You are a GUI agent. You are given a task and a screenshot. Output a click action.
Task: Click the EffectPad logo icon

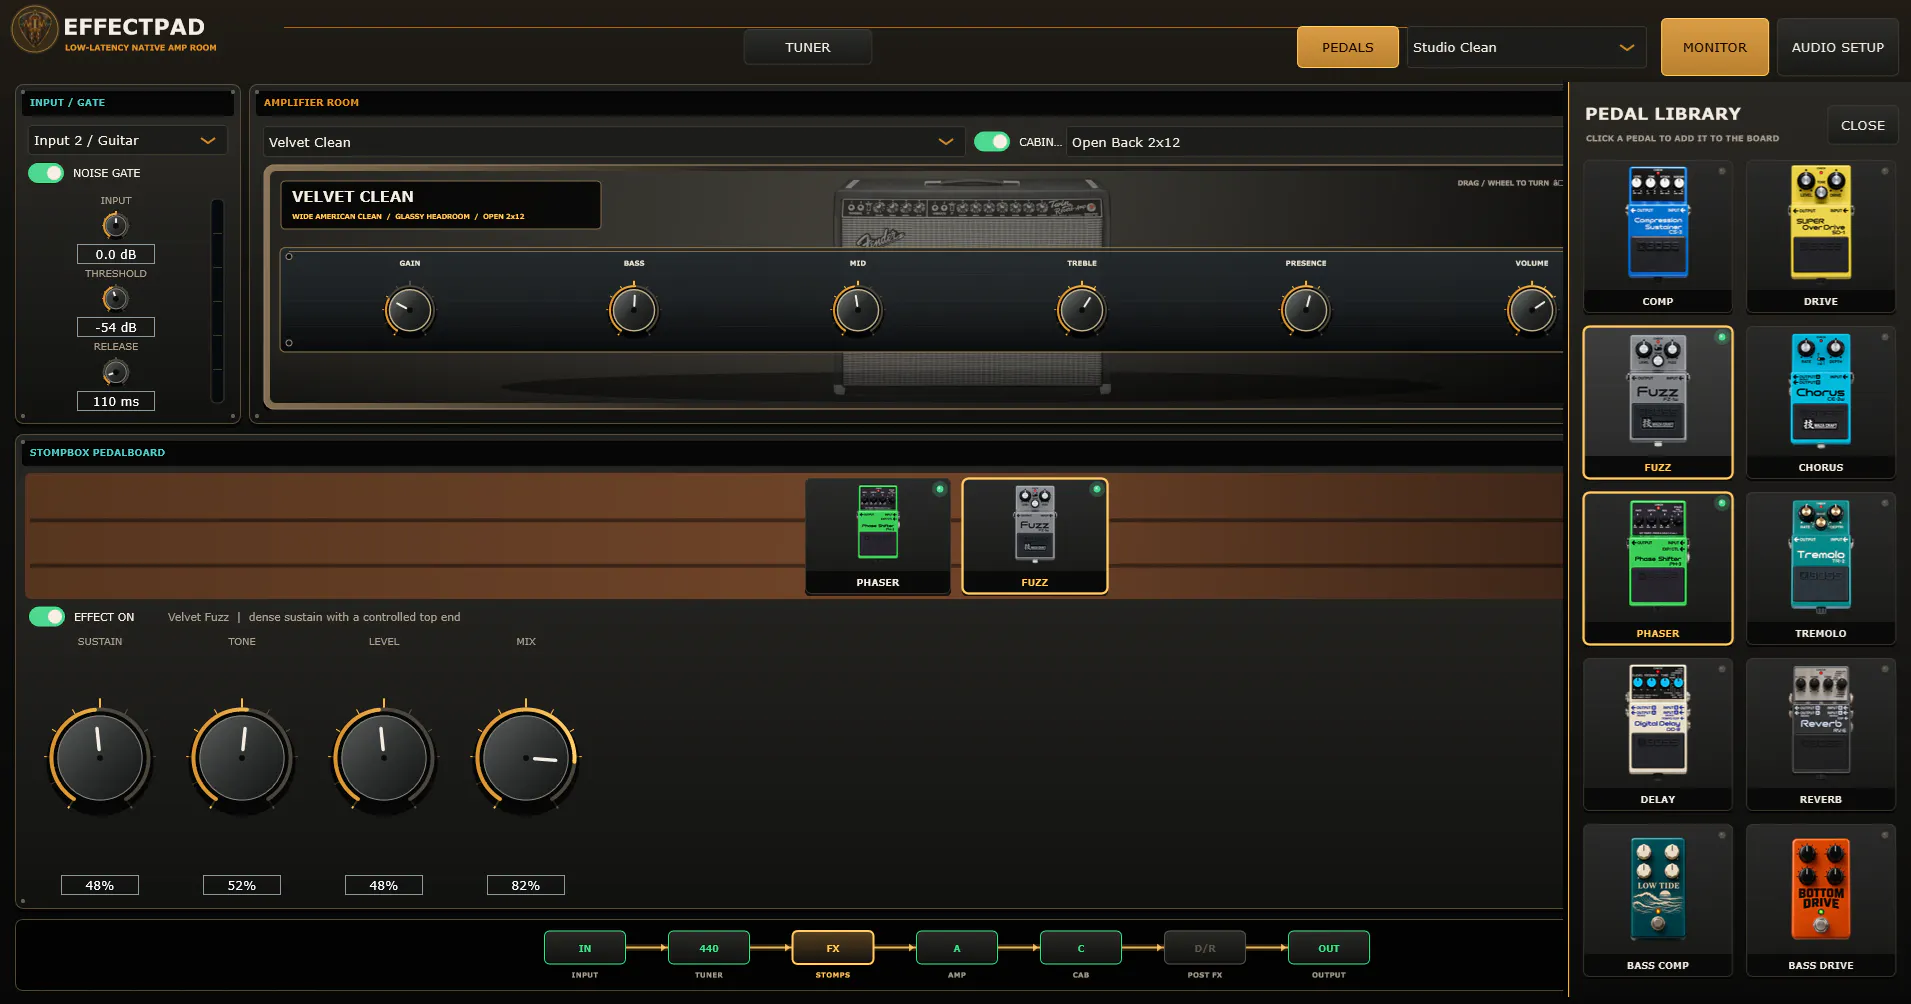pos(35,29)
